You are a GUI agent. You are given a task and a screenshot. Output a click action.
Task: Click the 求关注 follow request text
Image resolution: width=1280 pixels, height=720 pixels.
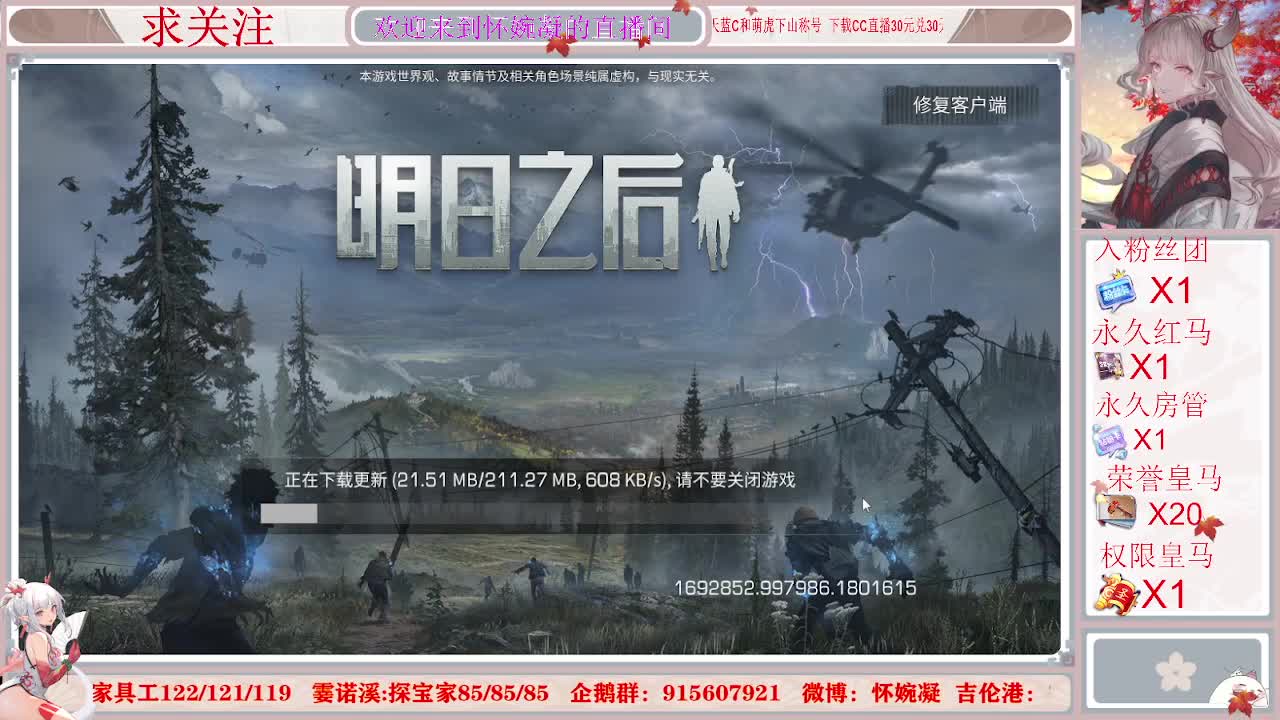point(208,27)
